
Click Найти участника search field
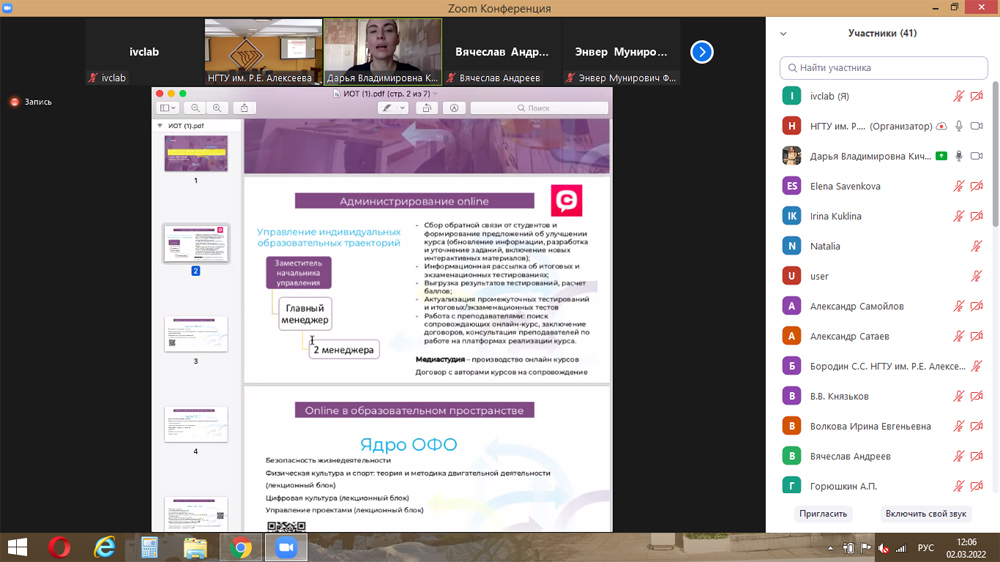[883, 68]
